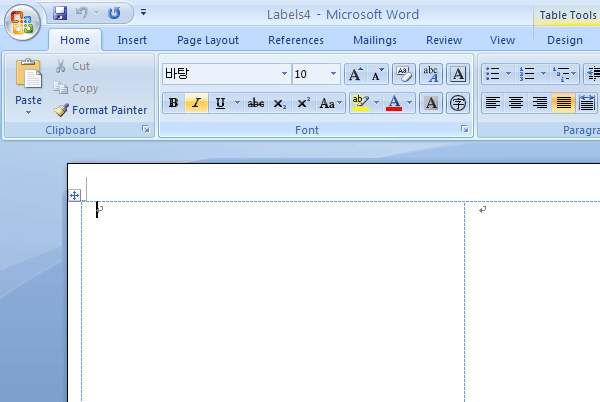Place cursor in the second label cell

533,301
